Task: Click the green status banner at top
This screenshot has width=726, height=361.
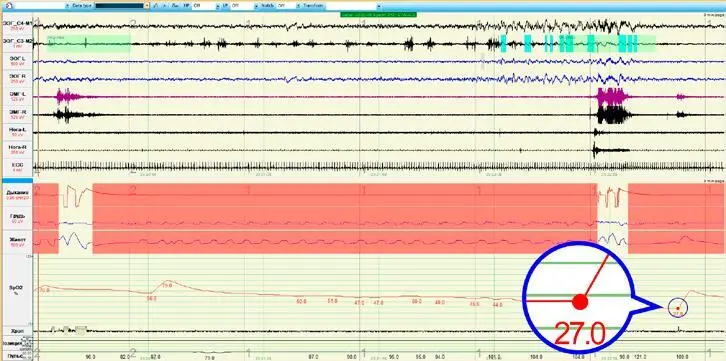Action: click(x=379, y=14)
